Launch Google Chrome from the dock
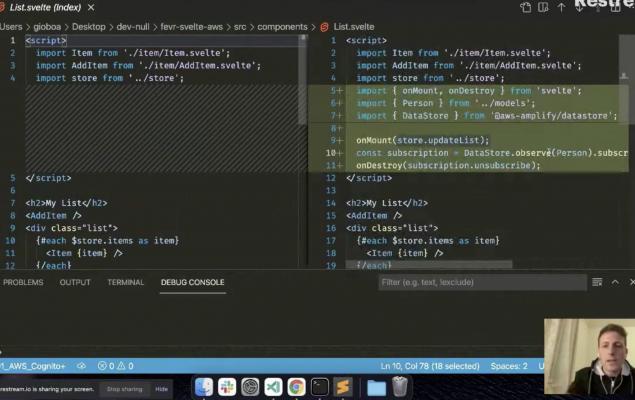The width and height of the screenshot is (635, 400). coord(296,387)
